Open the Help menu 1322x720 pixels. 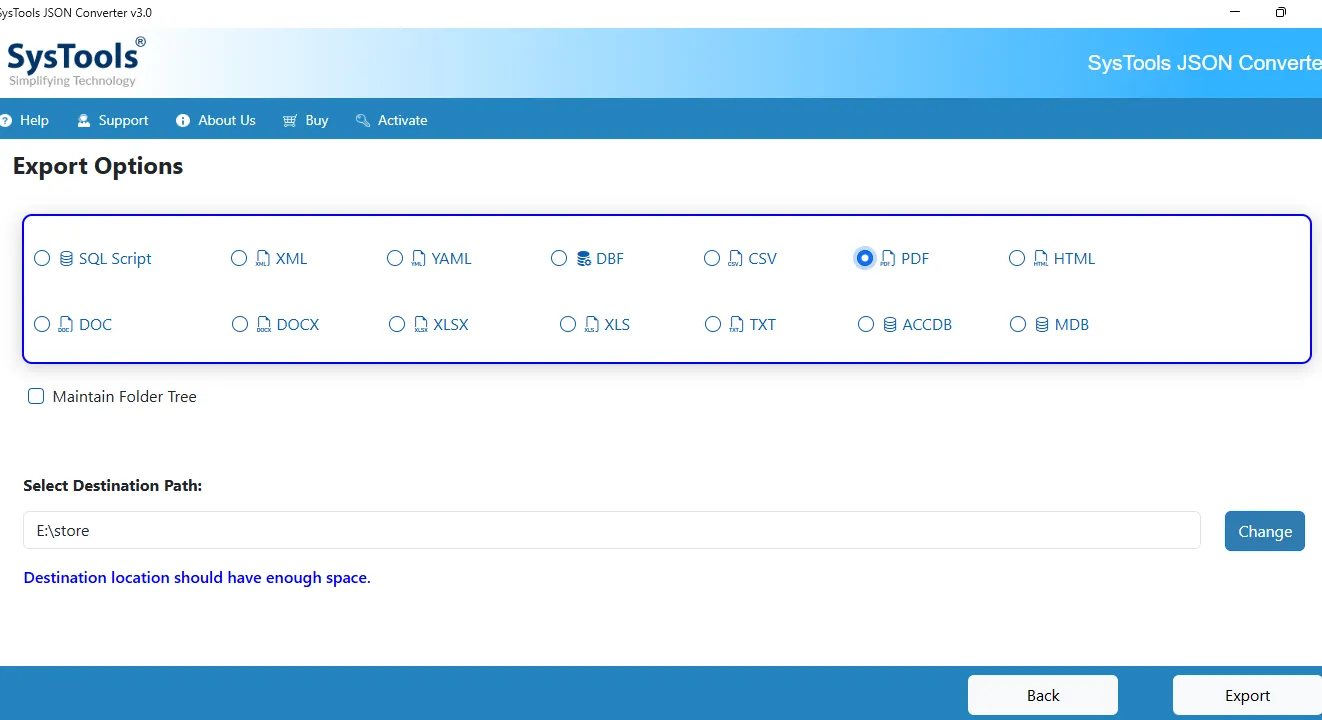click(25, 120)
